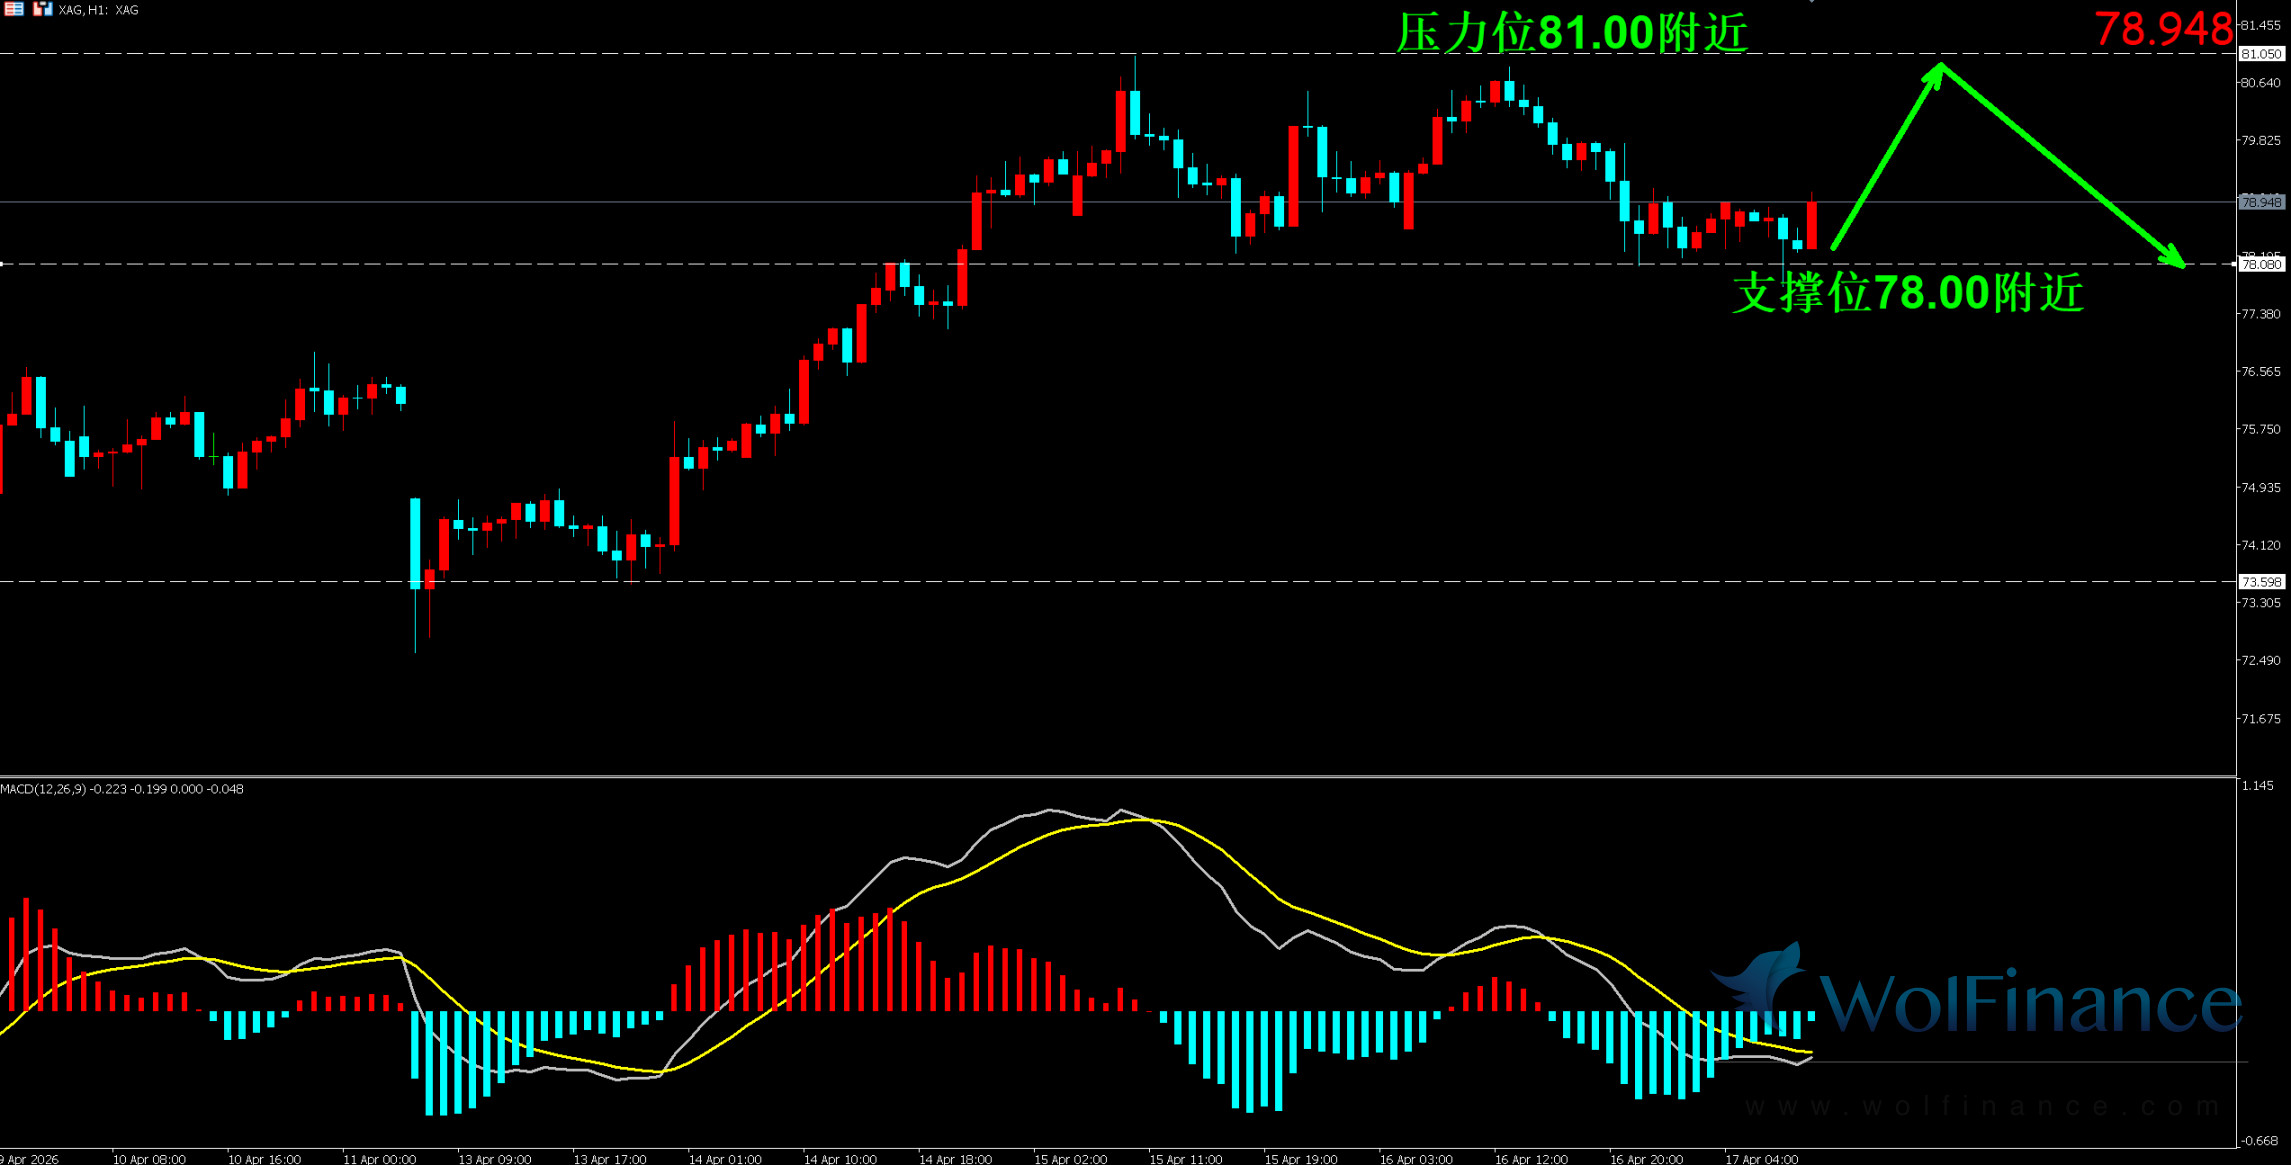This screenshot has width=2291, height=1165.
Task: Click the 81.050 price label
Action: (2260, 54)
